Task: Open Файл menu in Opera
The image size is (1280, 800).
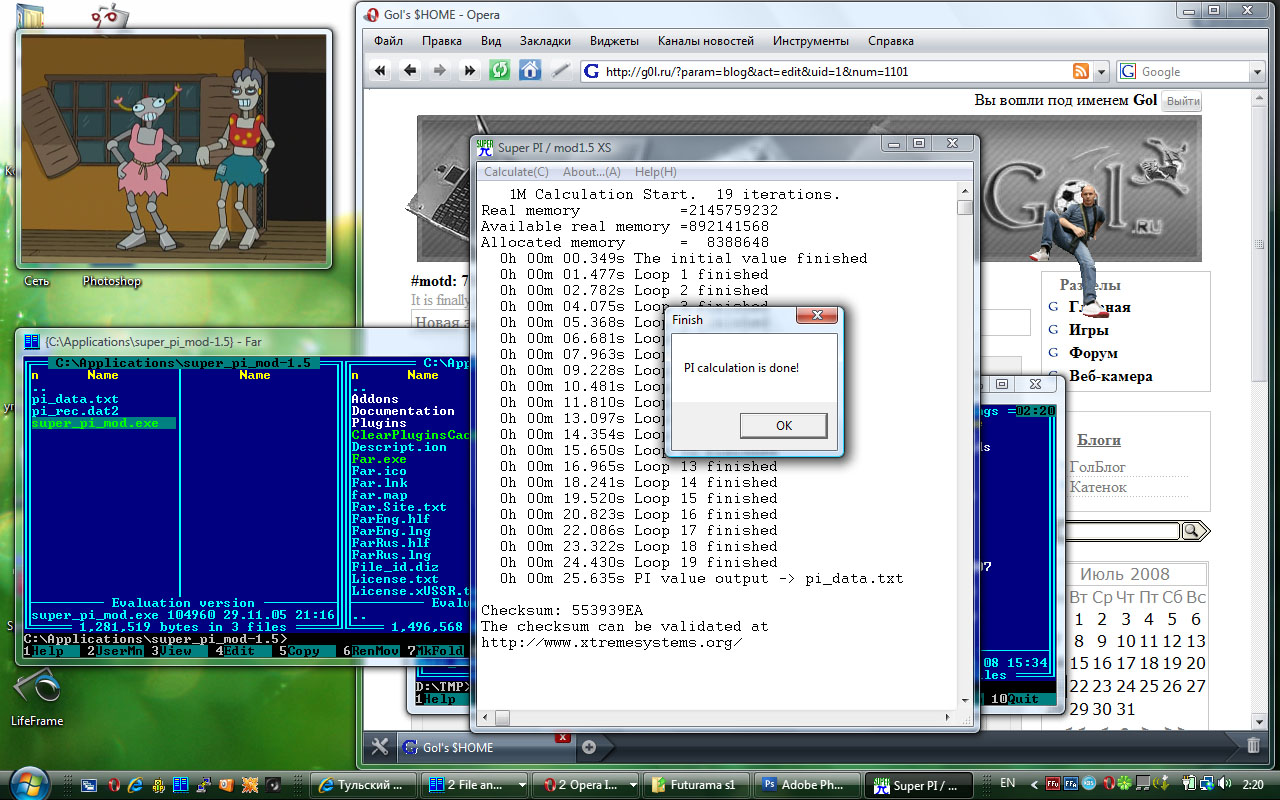Action: 389,41
